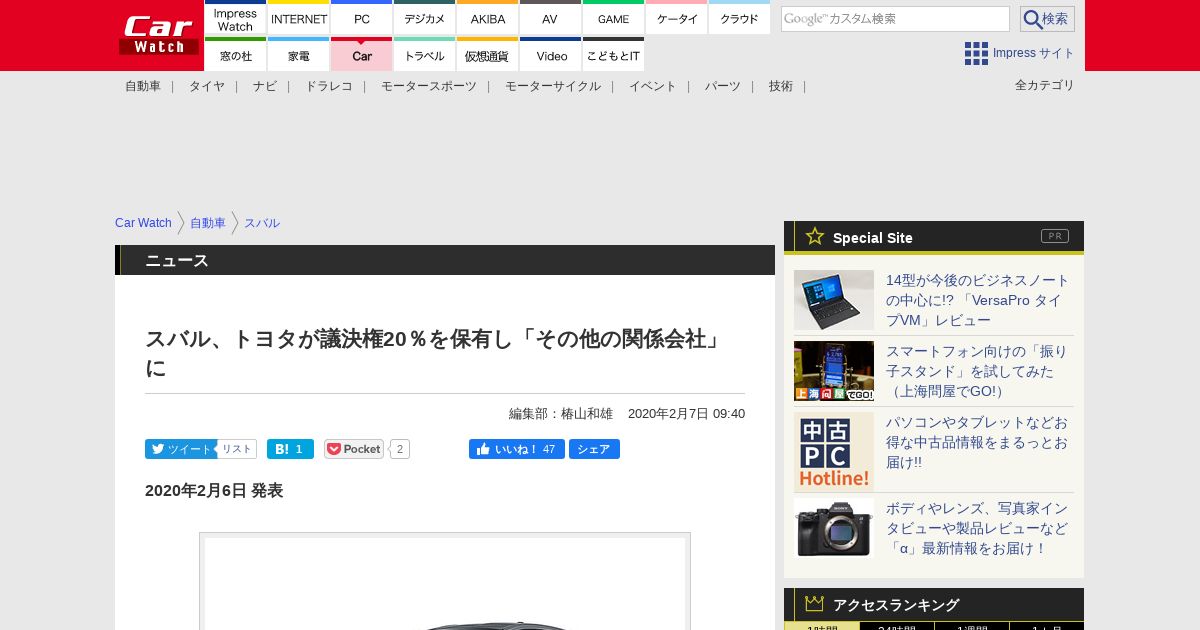
Task: Open the Sony α camera thumbnail
Action: point(834,528)
